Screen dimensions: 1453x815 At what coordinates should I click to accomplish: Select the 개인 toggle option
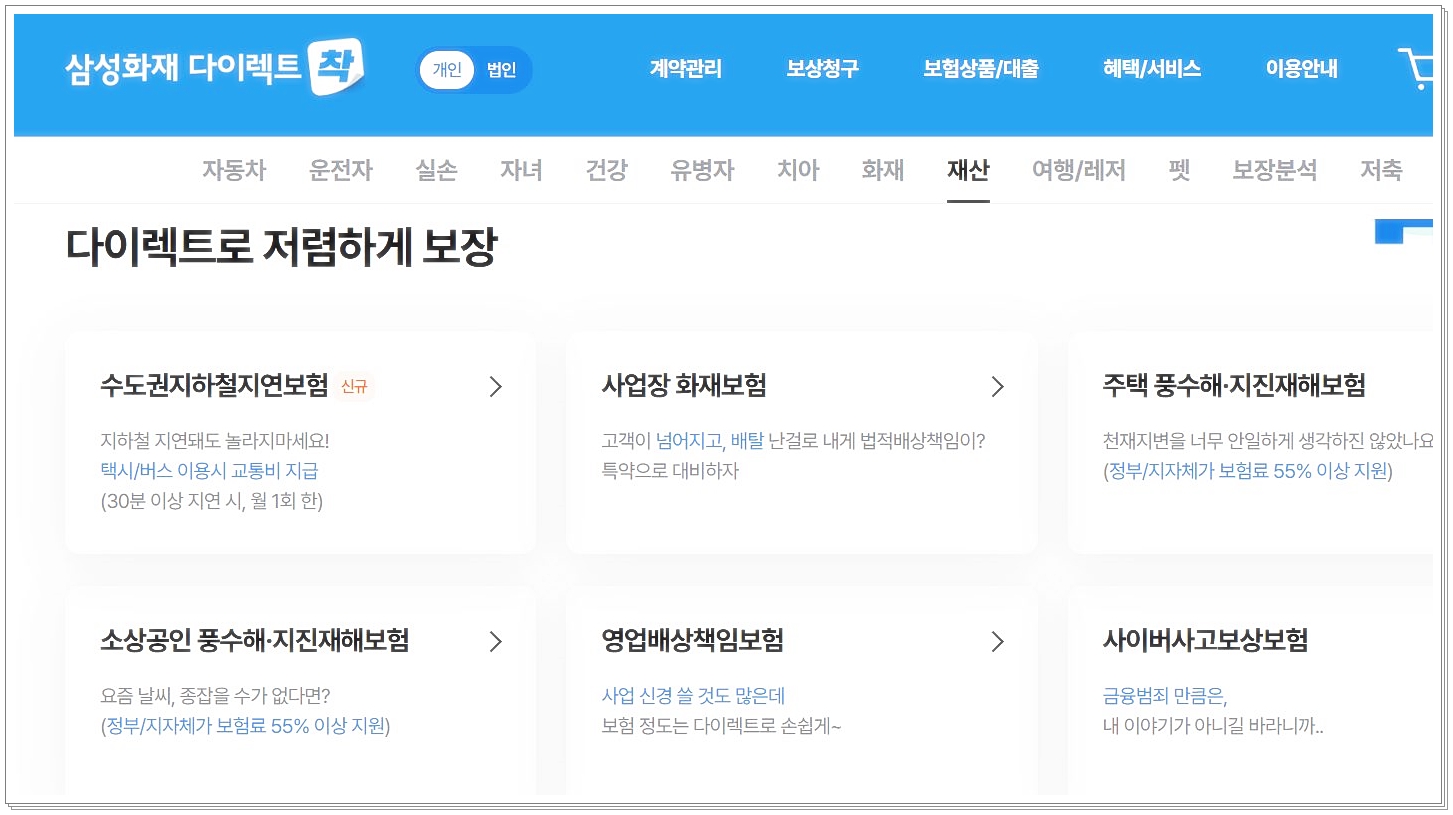coord(447,70)
